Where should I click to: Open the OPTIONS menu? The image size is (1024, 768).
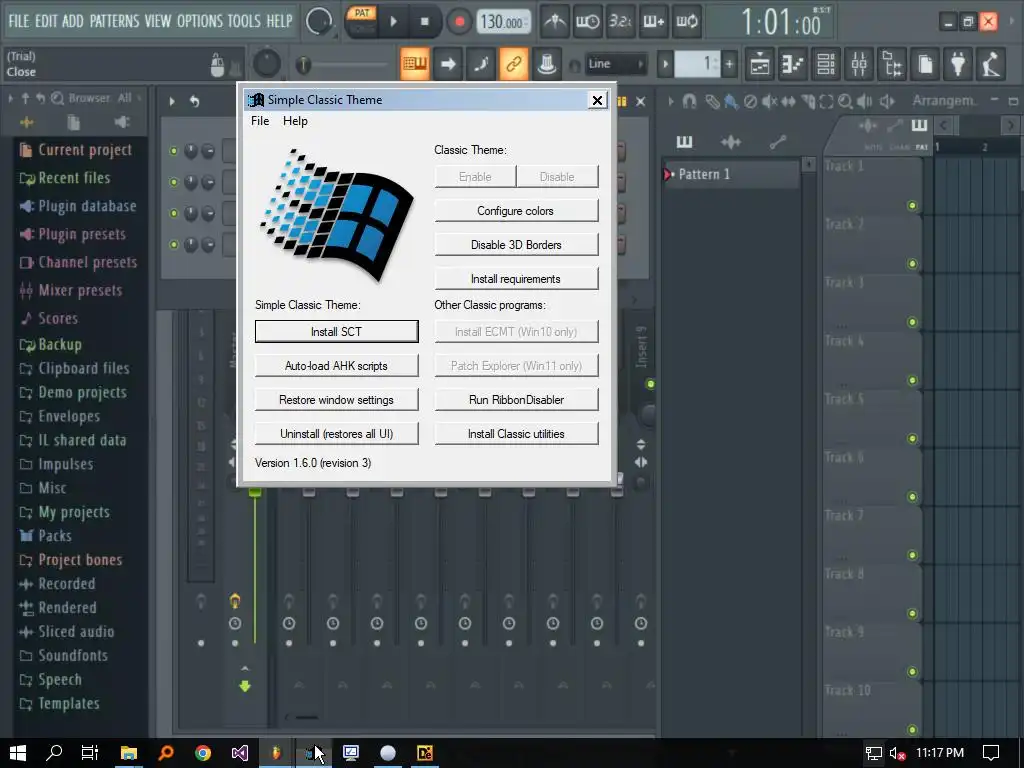coord(199,21)
